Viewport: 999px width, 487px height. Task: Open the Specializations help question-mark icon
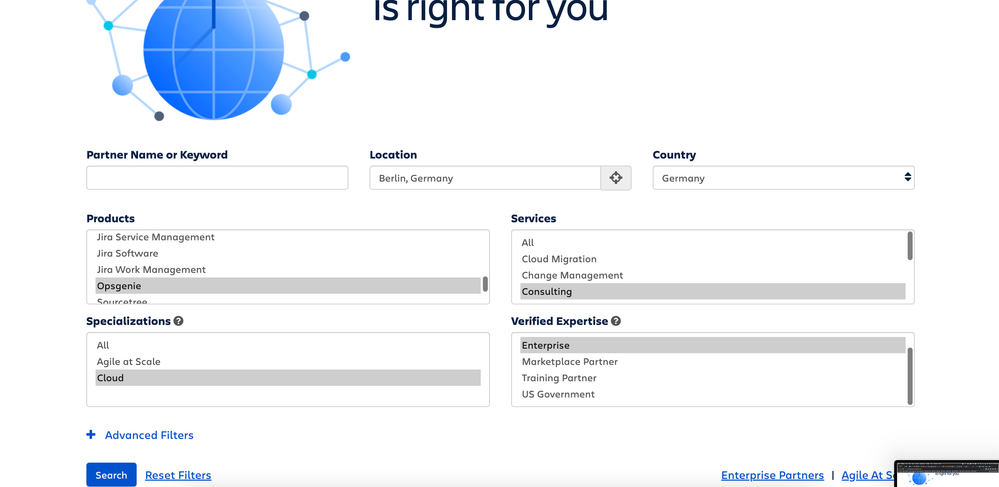[178, 321]
